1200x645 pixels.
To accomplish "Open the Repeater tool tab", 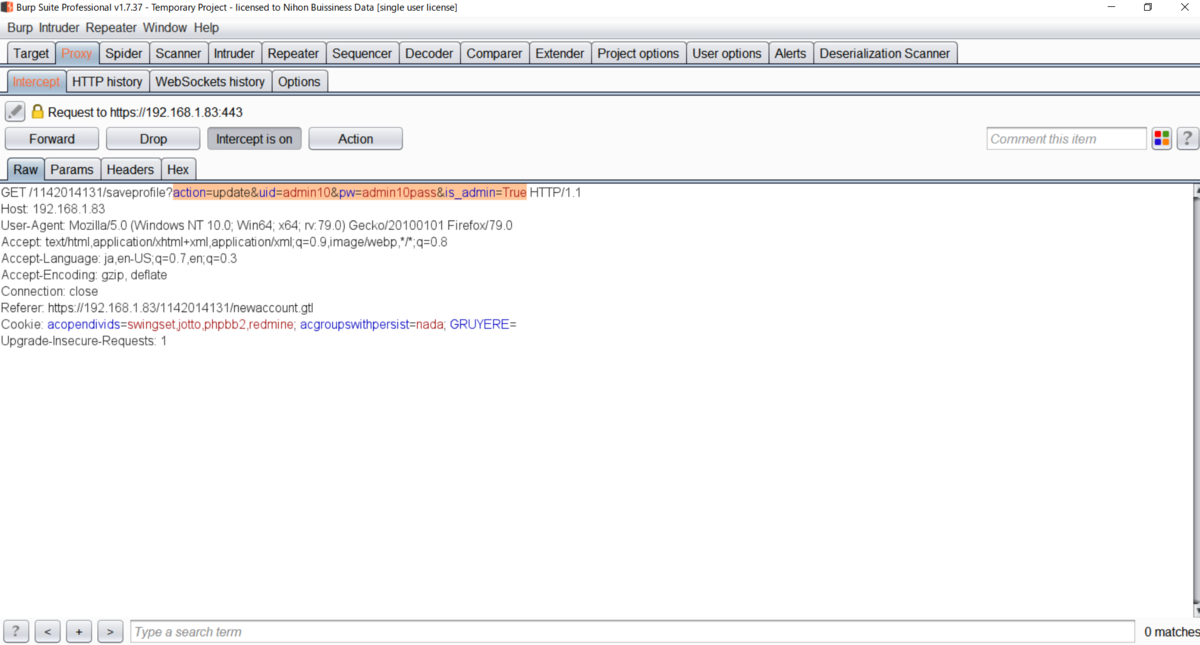I will 293,53.
